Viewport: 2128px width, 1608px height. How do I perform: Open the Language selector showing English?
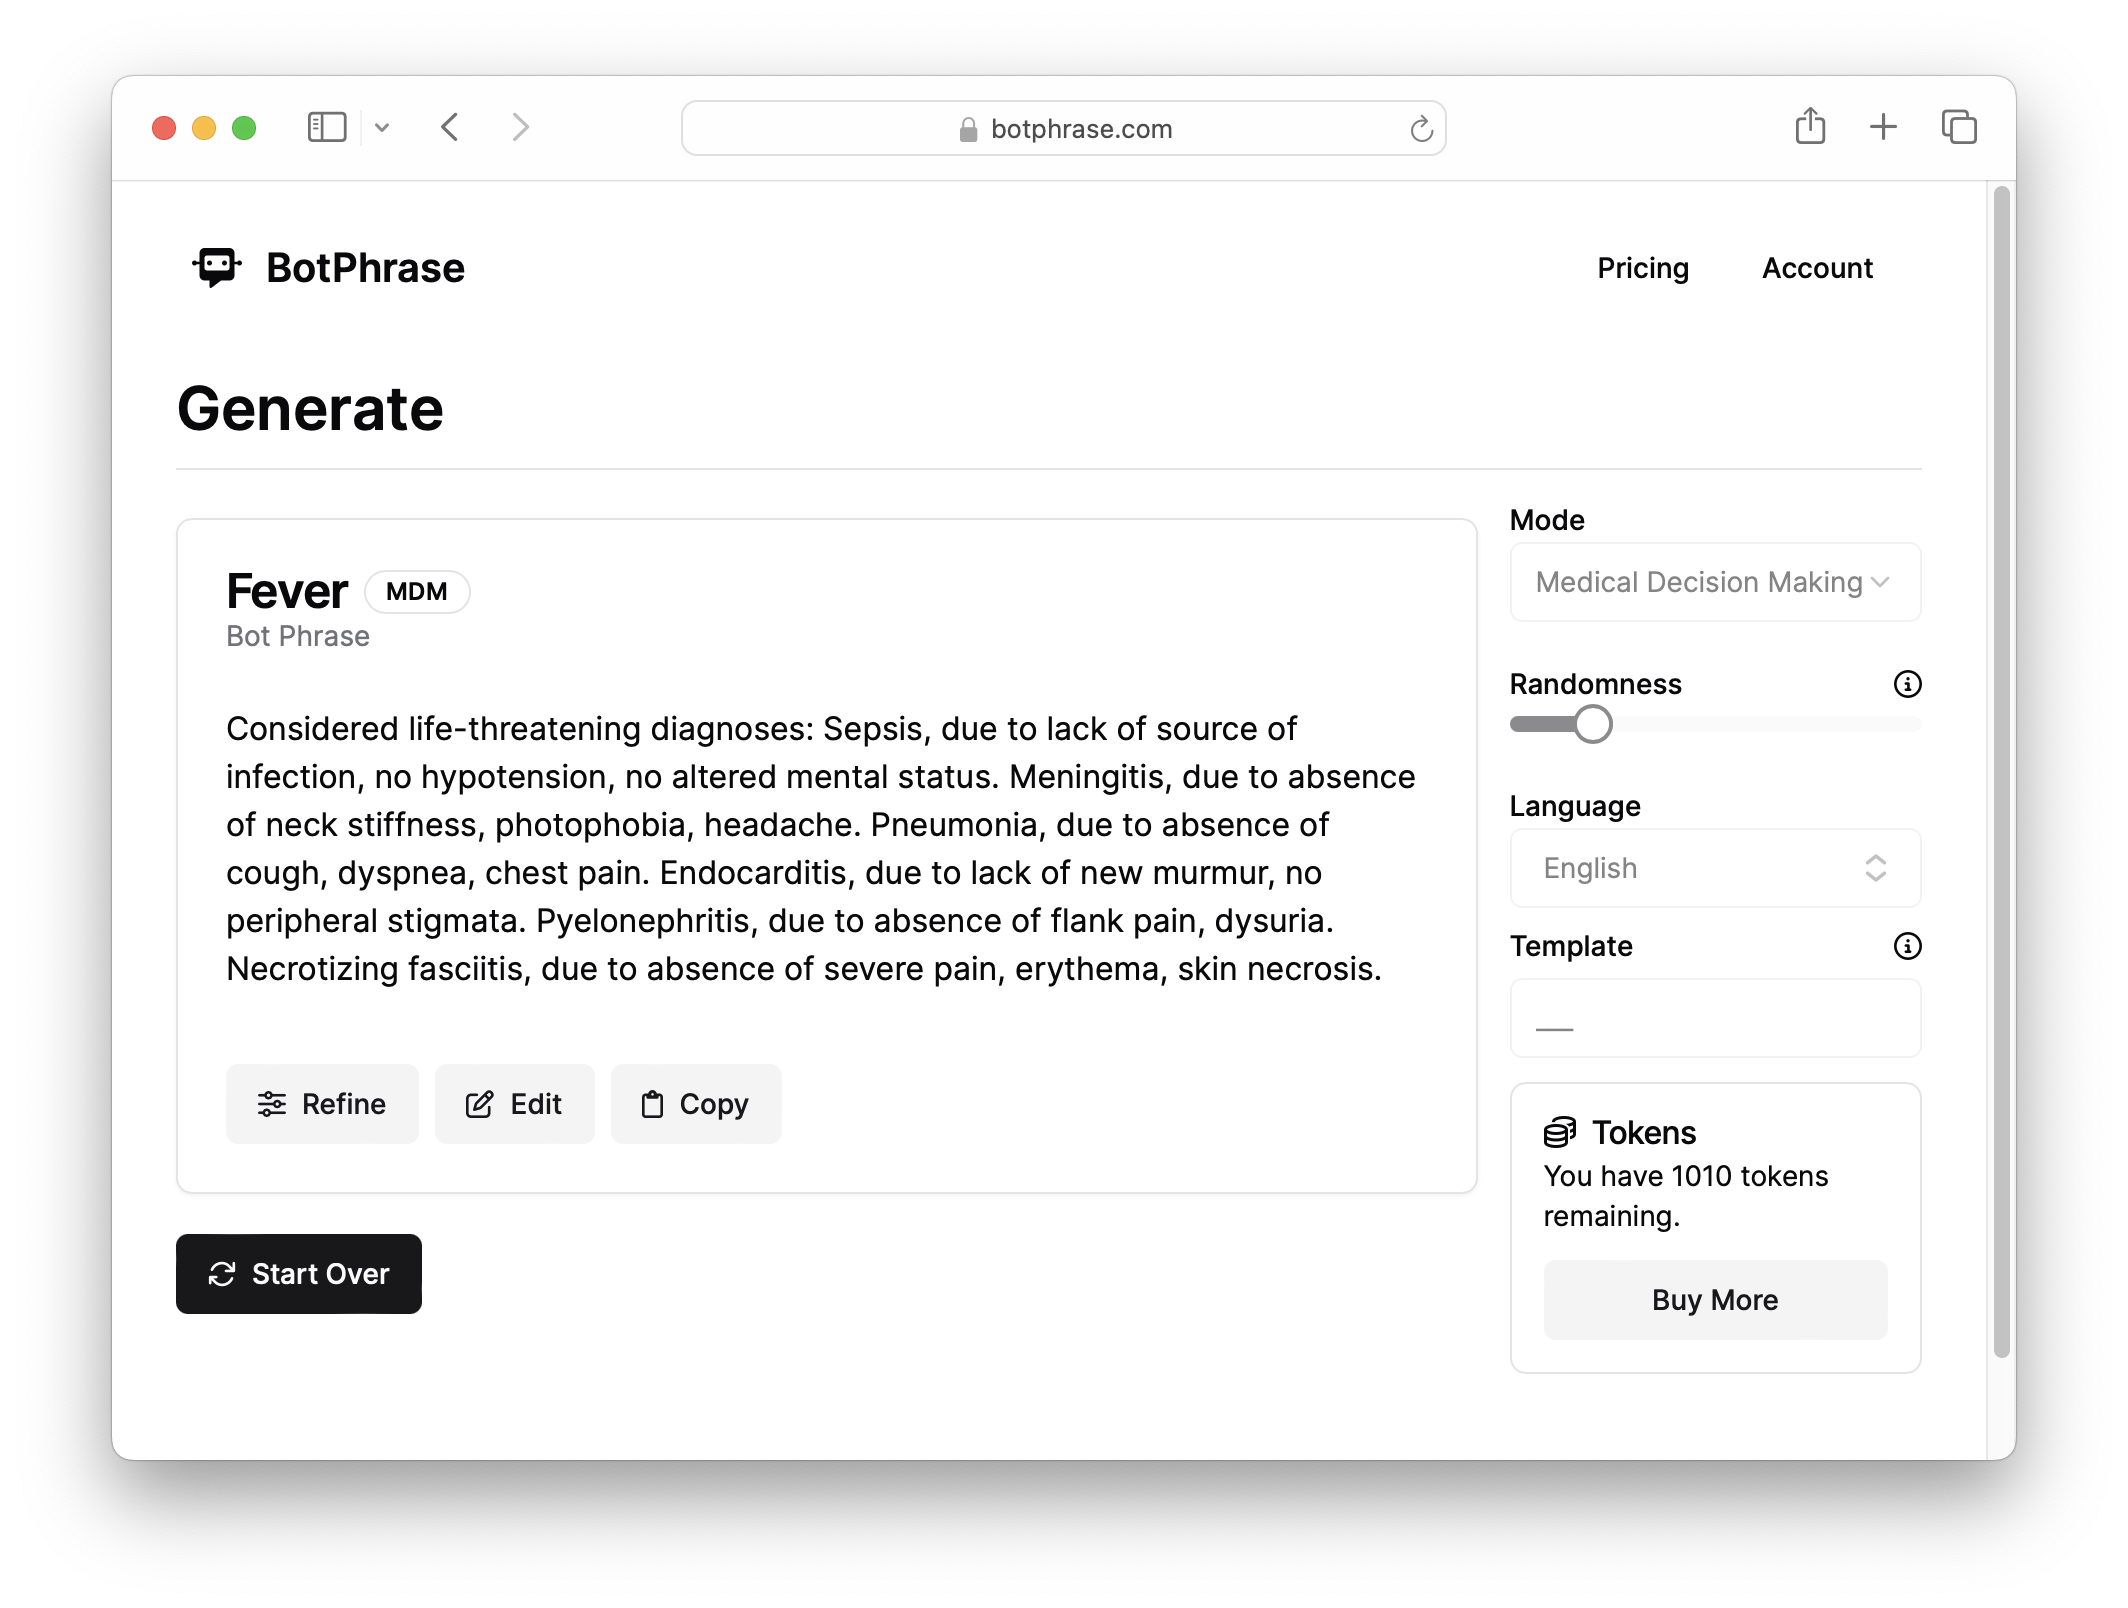1715,868
